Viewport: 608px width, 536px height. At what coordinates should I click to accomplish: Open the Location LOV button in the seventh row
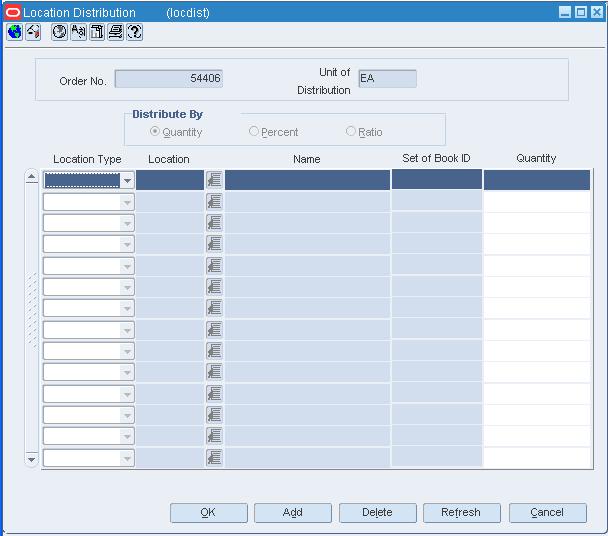214,308
